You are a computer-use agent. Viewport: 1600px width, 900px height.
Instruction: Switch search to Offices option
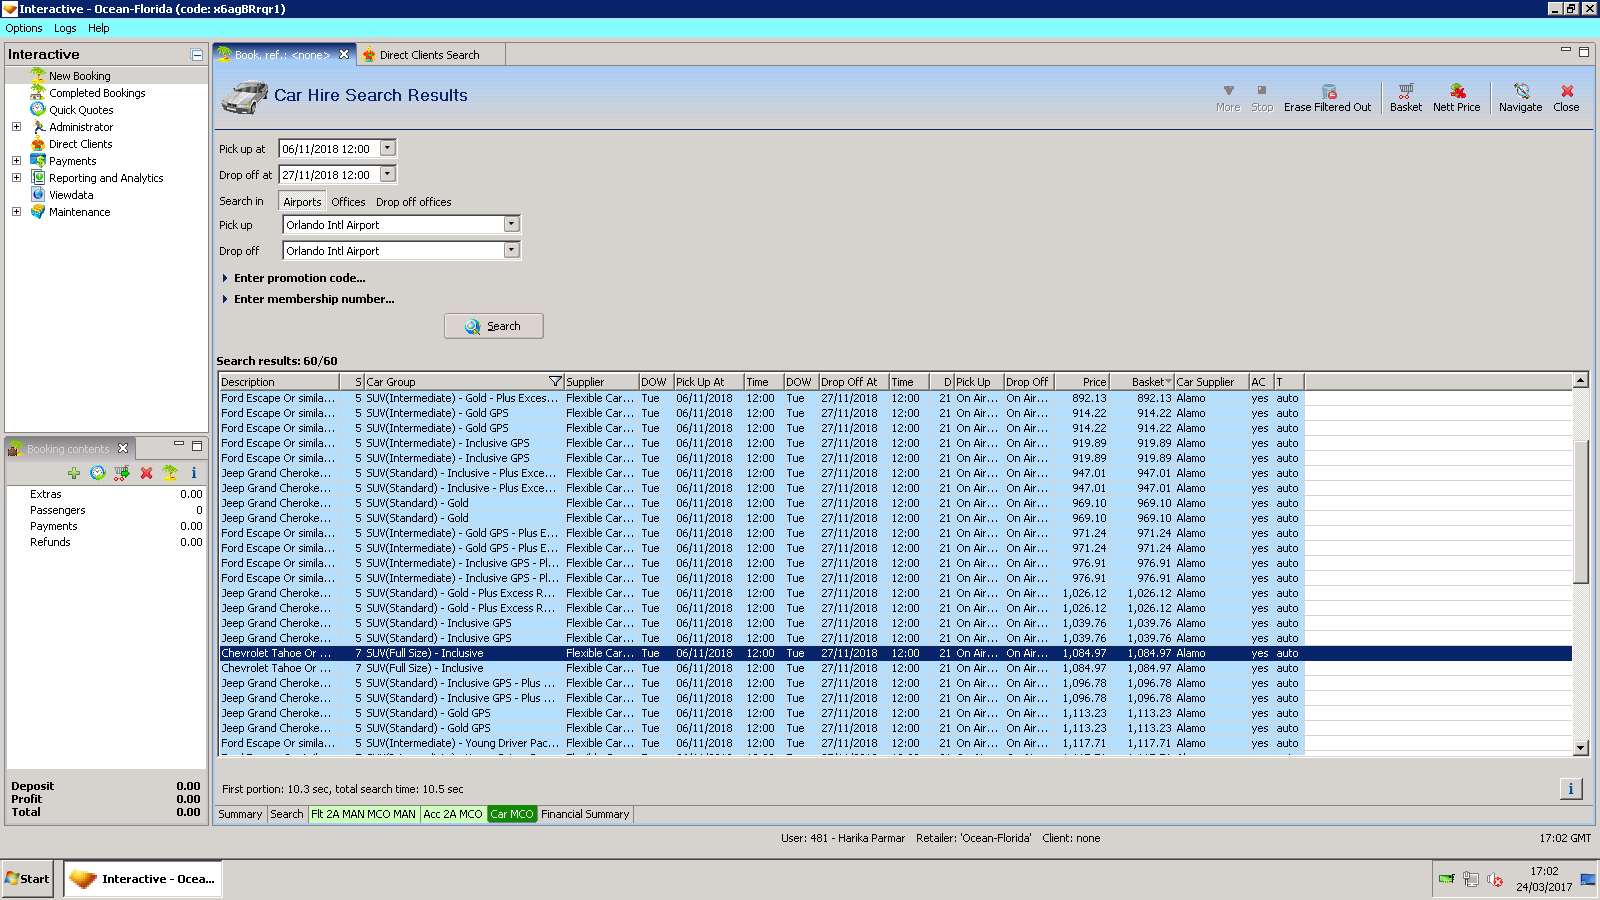[348, 202]
